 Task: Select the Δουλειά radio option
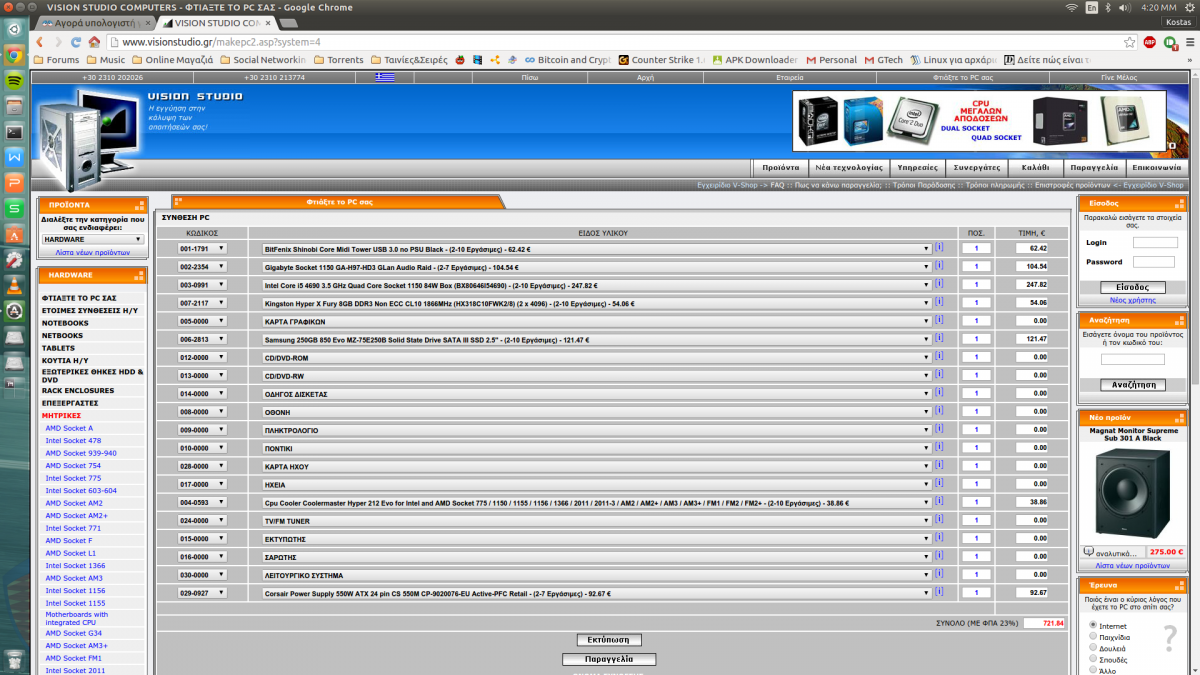[1092, 648]
